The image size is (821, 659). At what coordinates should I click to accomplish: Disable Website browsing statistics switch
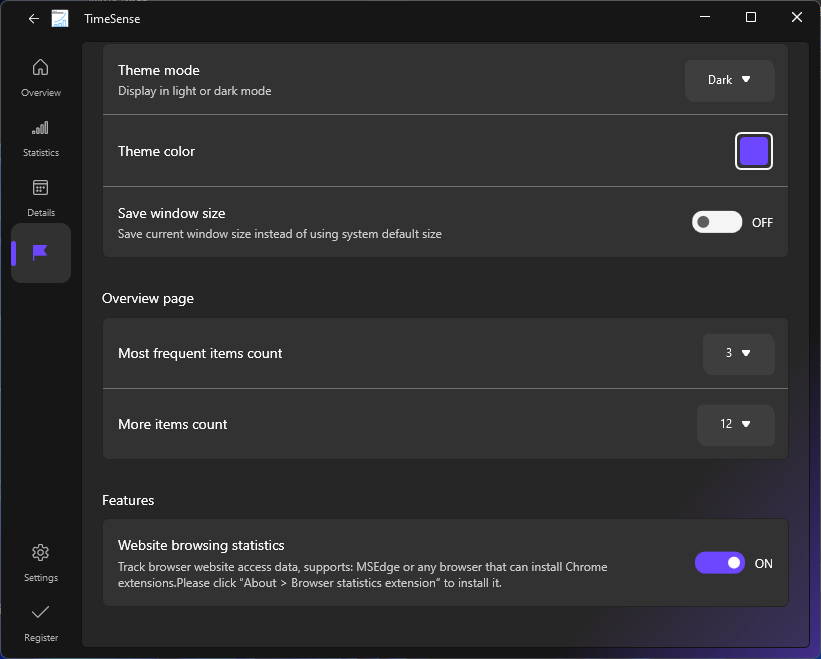coord(720,563)
